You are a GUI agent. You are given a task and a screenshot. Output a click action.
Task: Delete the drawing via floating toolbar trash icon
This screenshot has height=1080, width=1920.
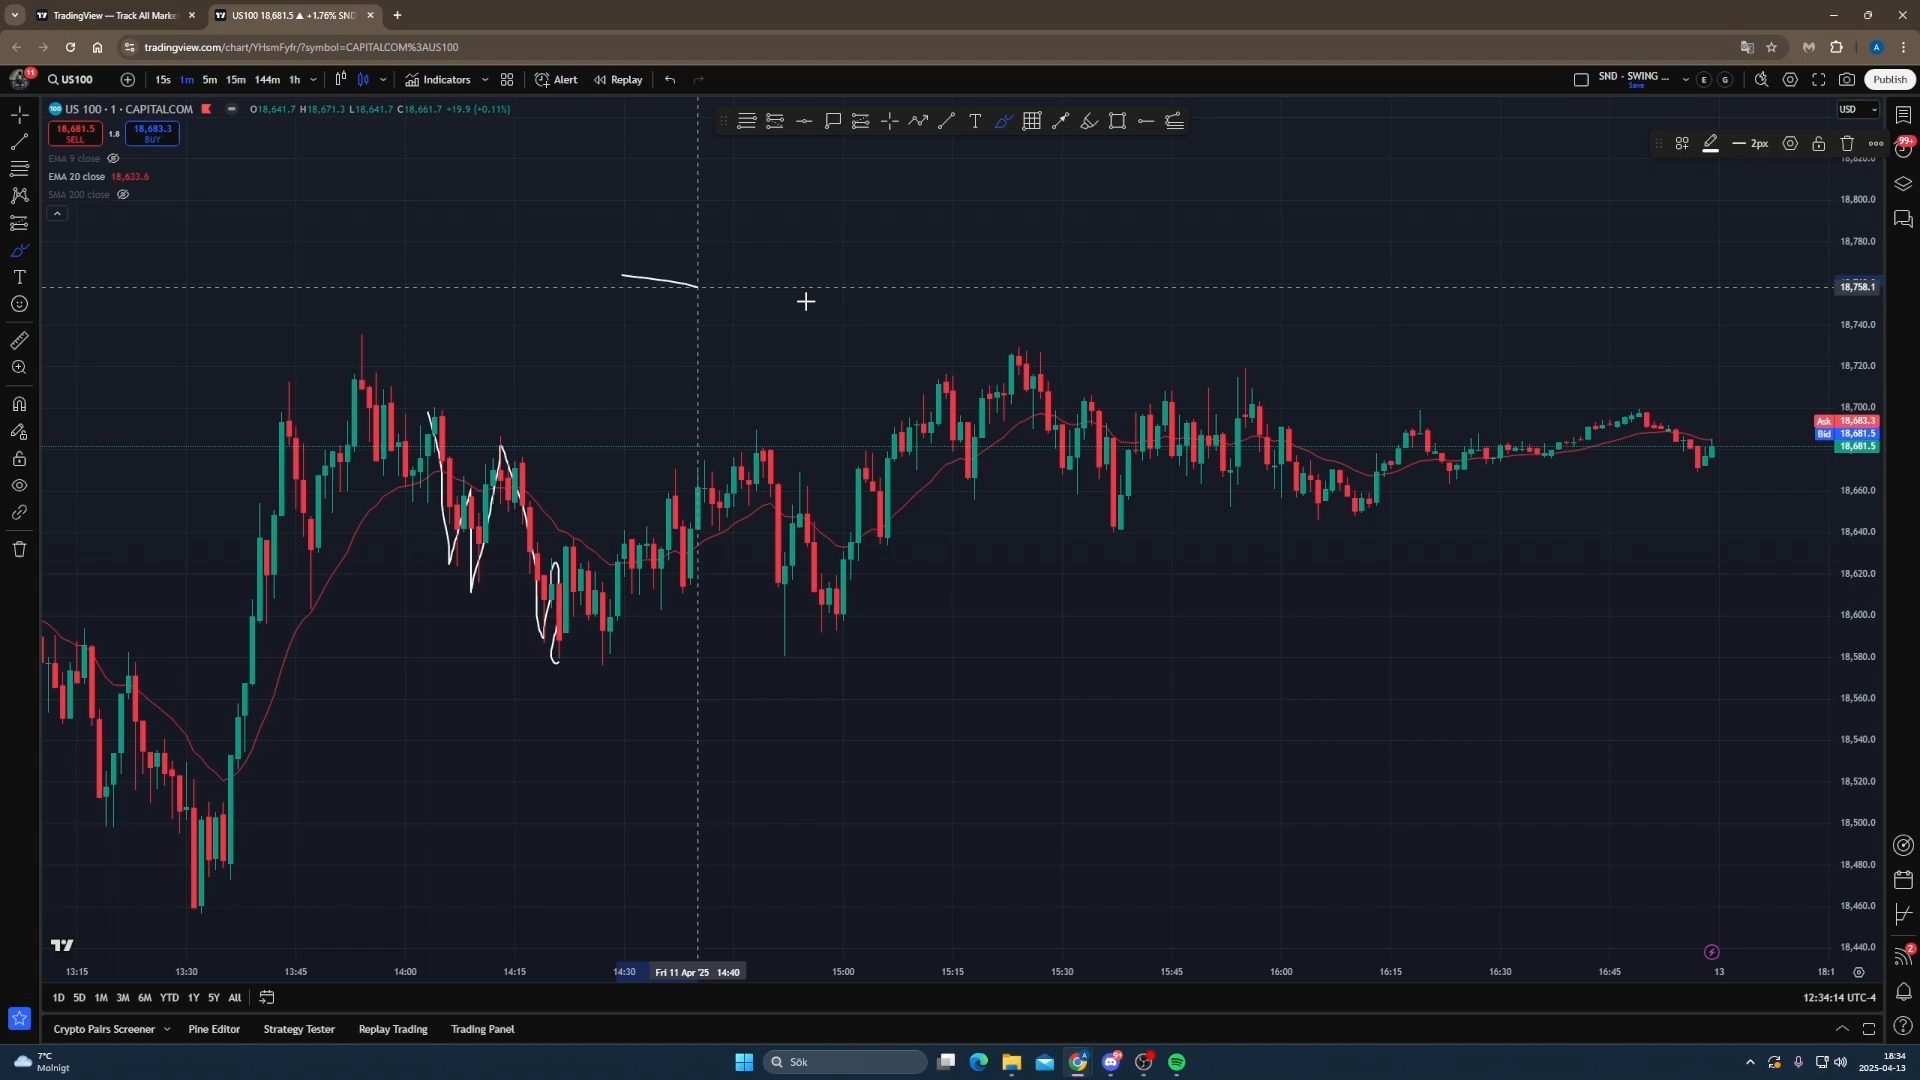[x=1847, y=144]
